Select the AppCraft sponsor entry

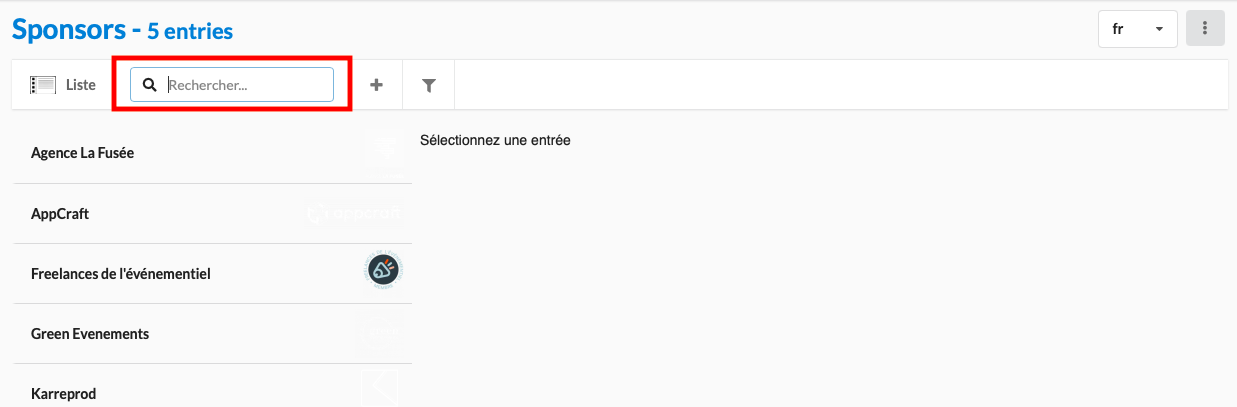point(60,214)
